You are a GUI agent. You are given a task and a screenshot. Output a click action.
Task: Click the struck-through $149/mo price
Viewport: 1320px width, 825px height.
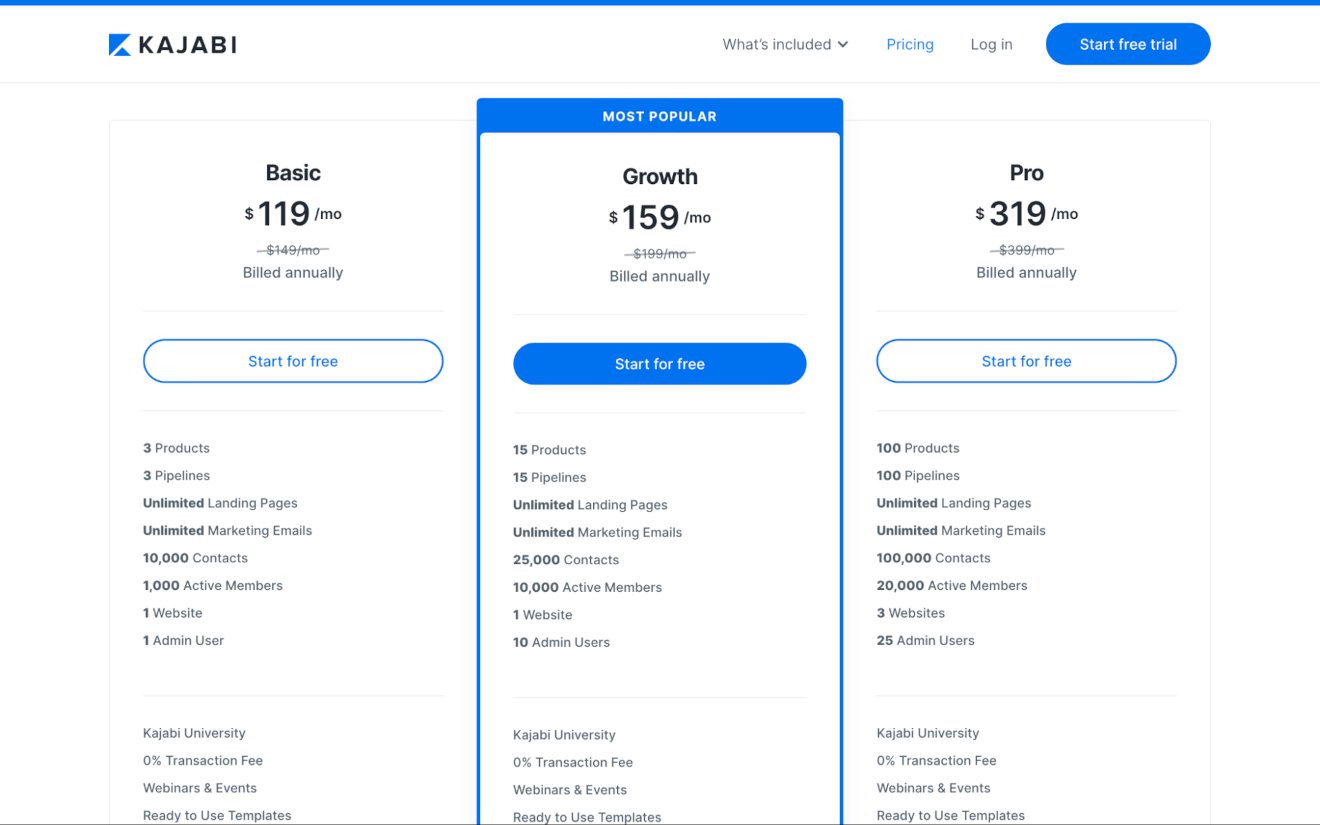point(293,250)
